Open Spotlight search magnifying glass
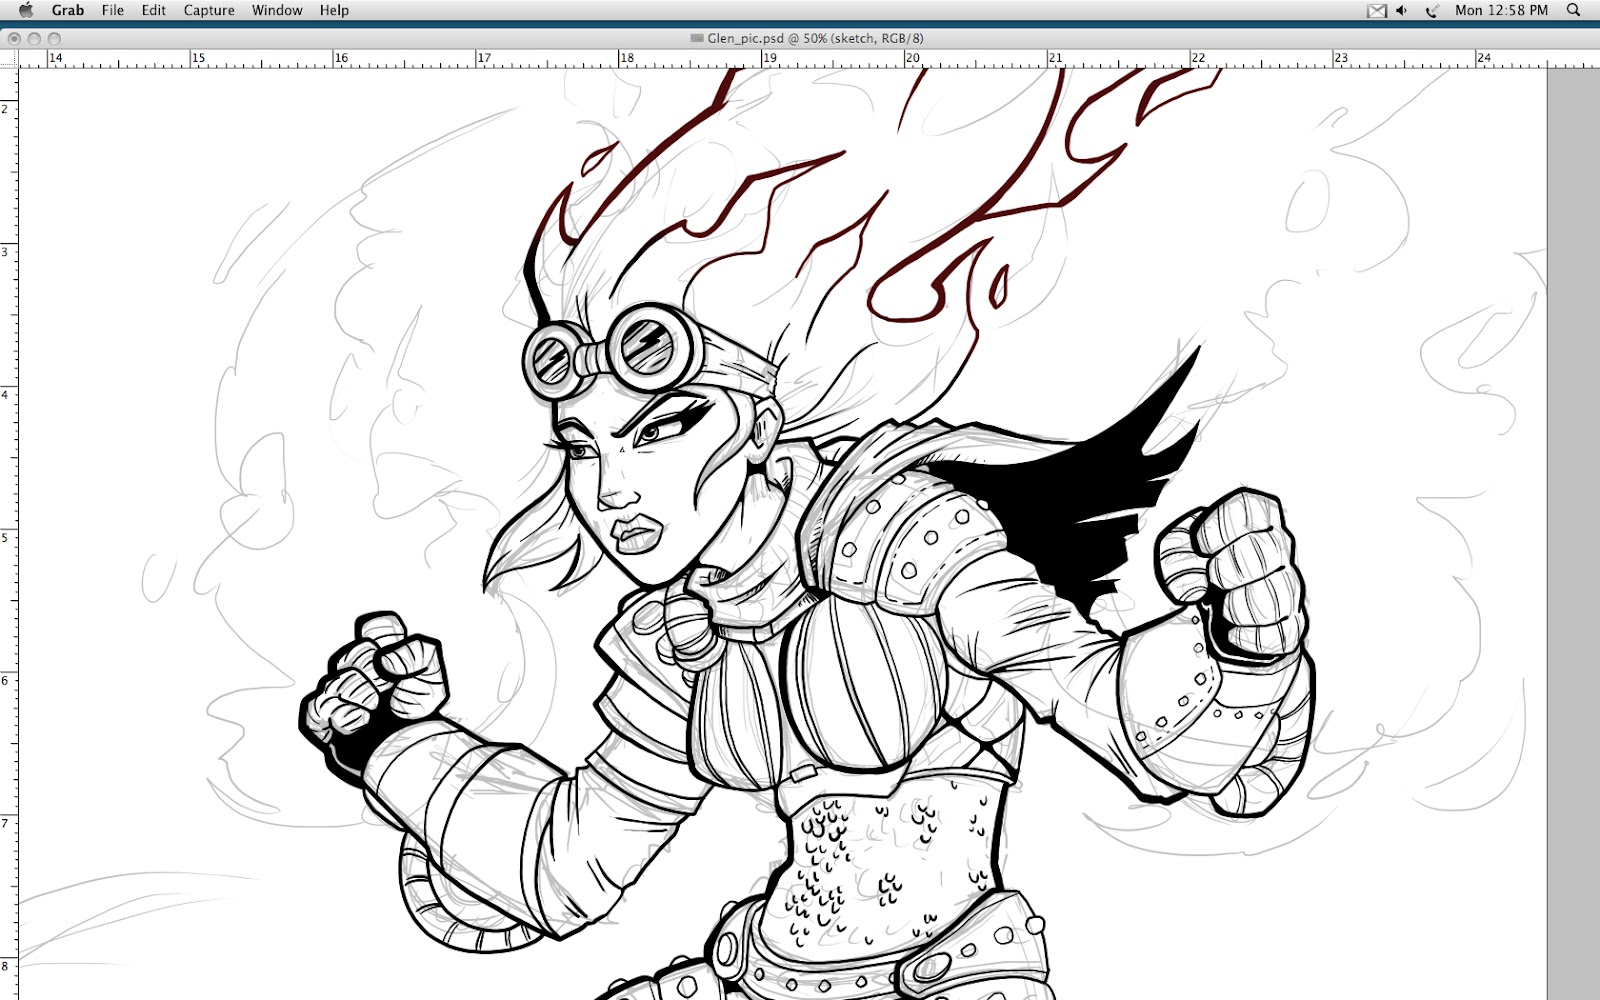The image size is (1600, 1000). coord(1574,10)
